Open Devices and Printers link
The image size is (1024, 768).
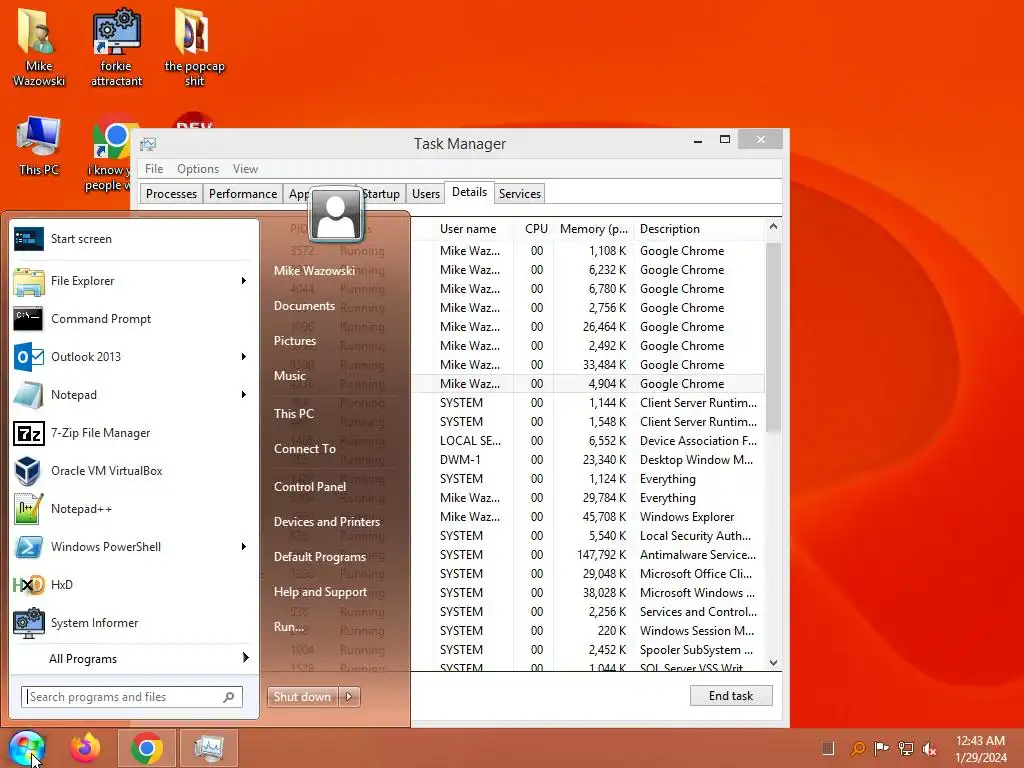click(x=327, y=522)
